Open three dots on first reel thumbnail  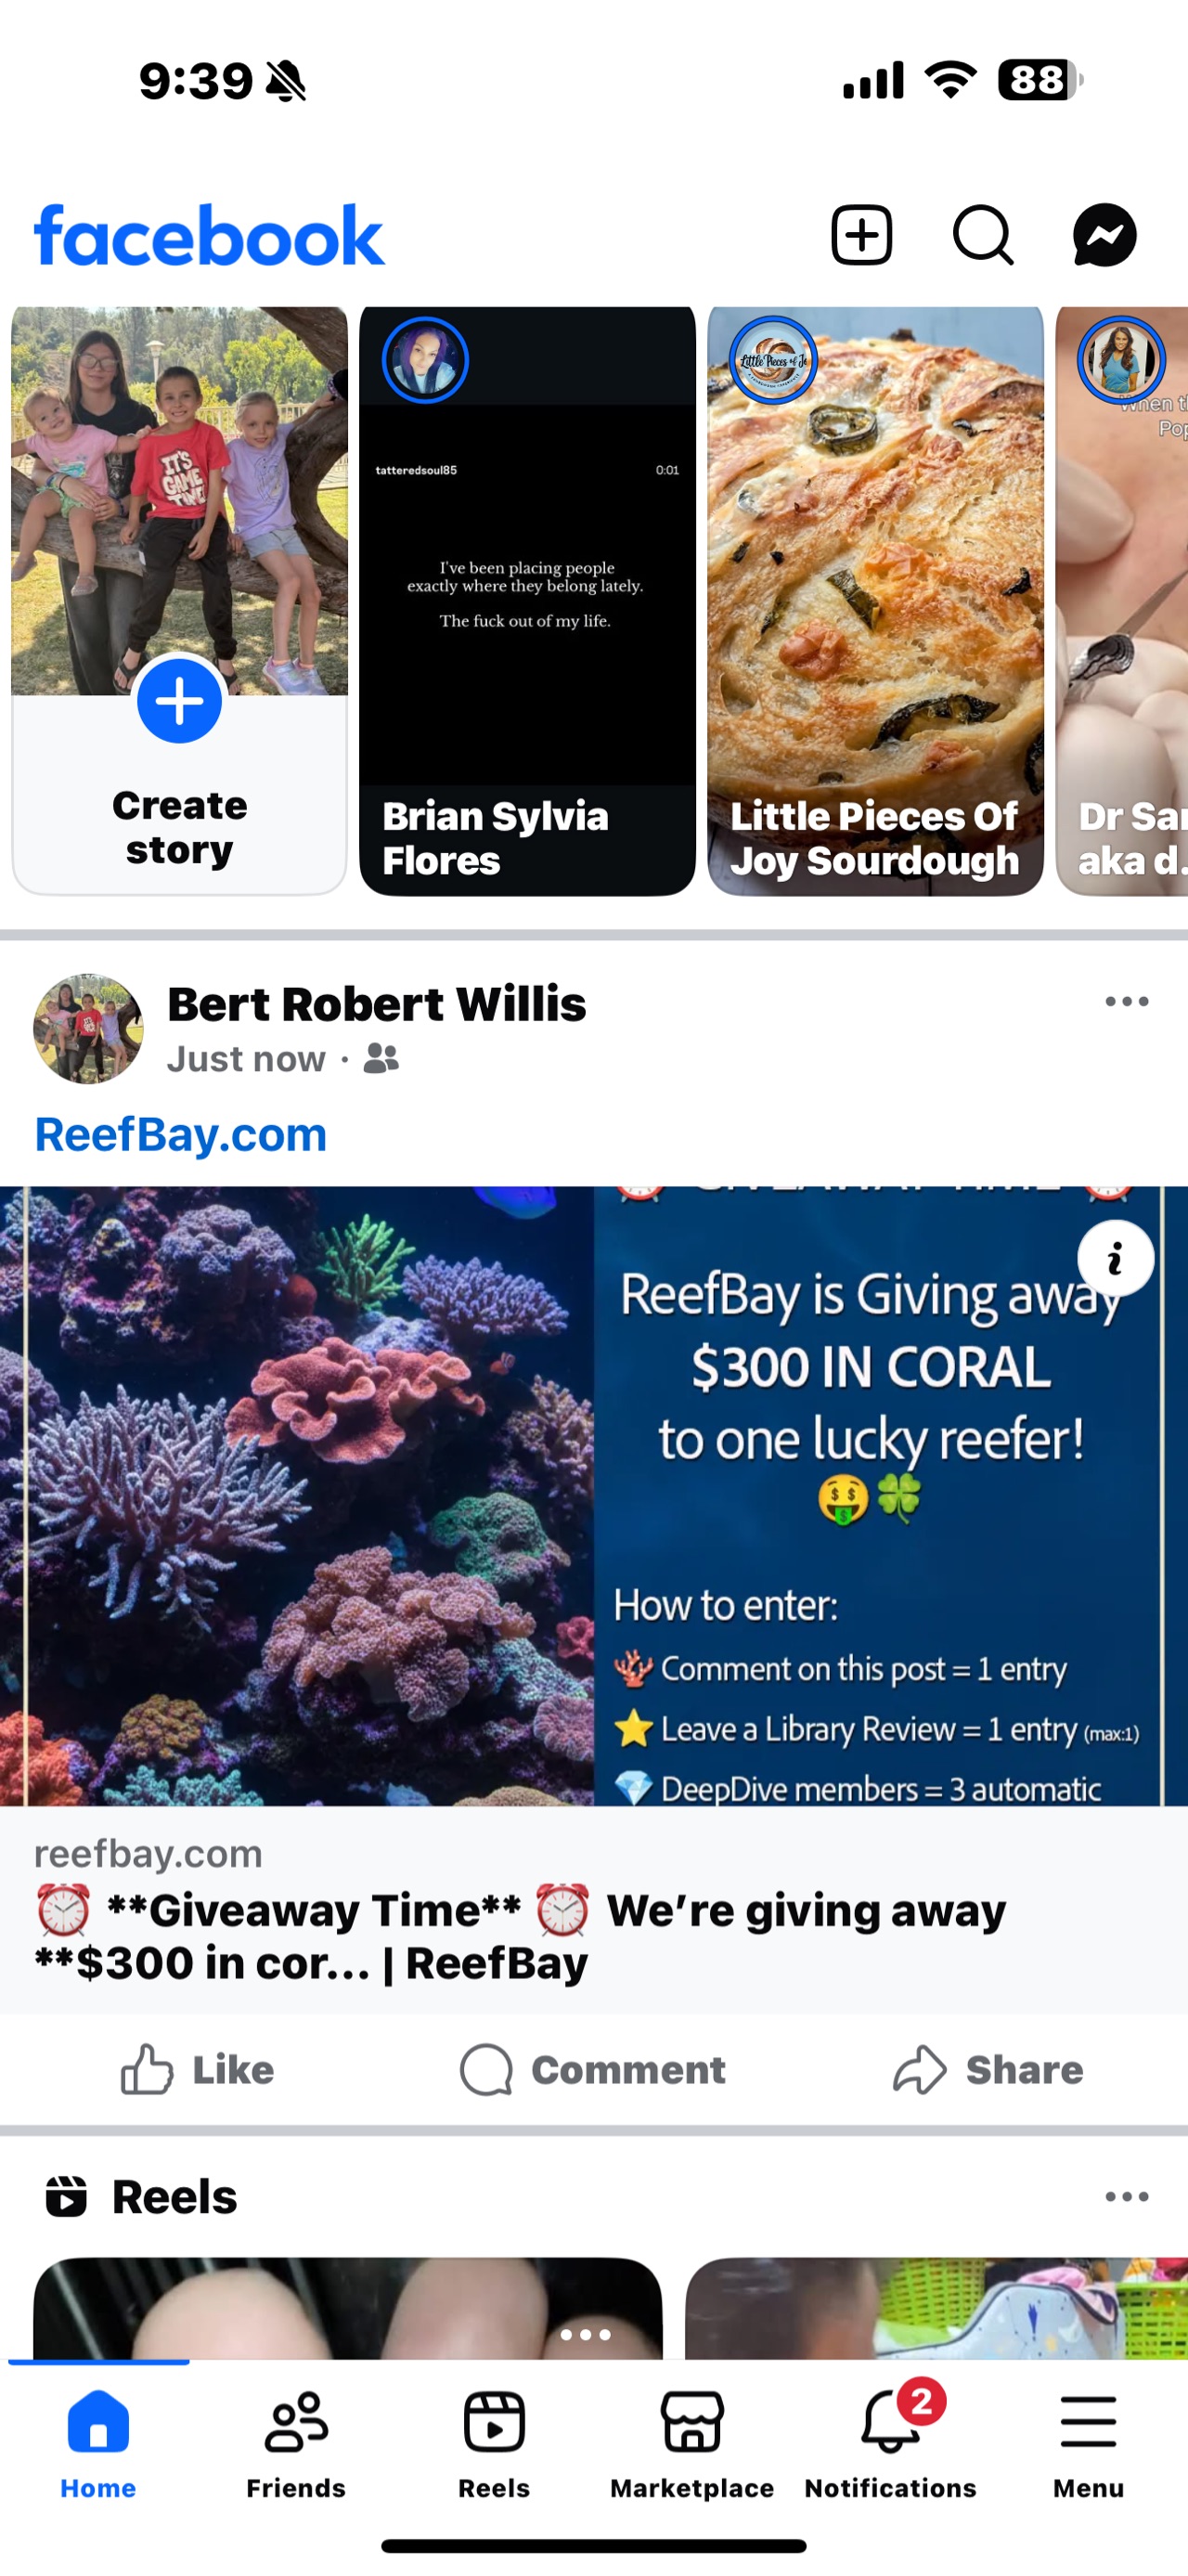click(585, 2334)
